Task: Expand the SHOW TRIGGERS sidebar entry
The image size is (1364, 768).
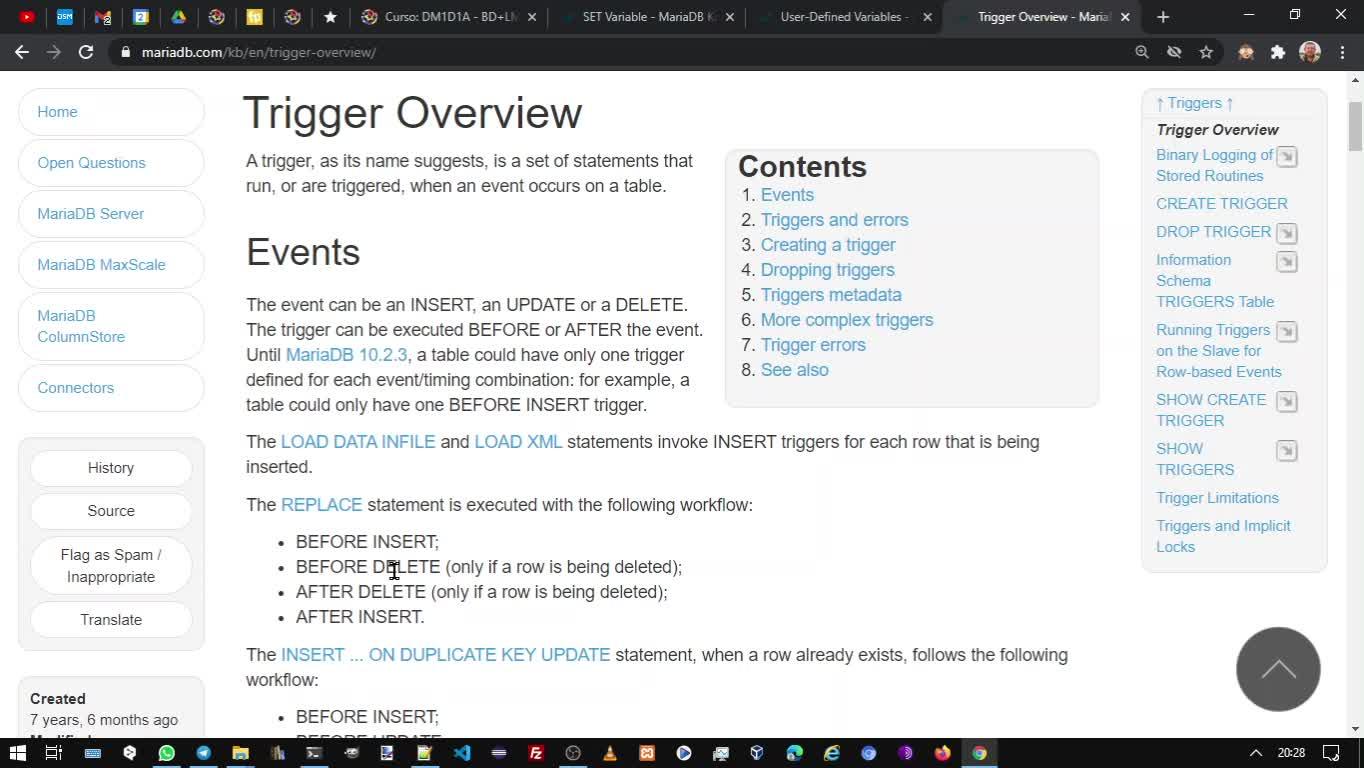Action: point(1287,450)
